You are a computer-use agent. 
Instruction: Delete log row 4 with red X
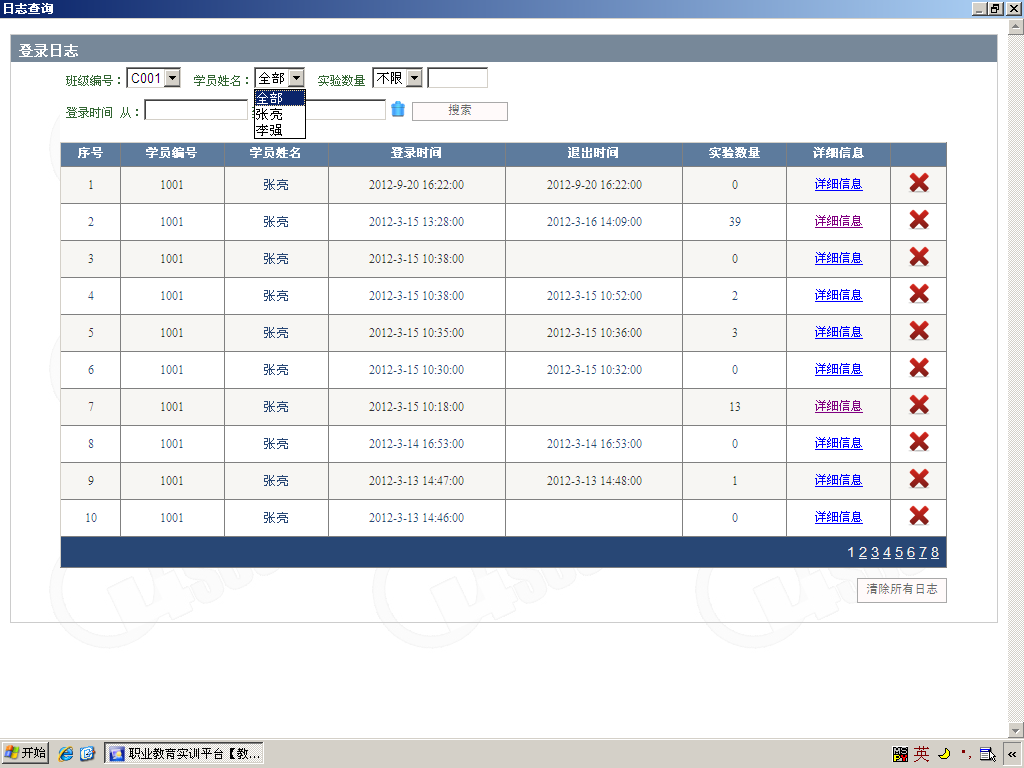coord(919,294)
